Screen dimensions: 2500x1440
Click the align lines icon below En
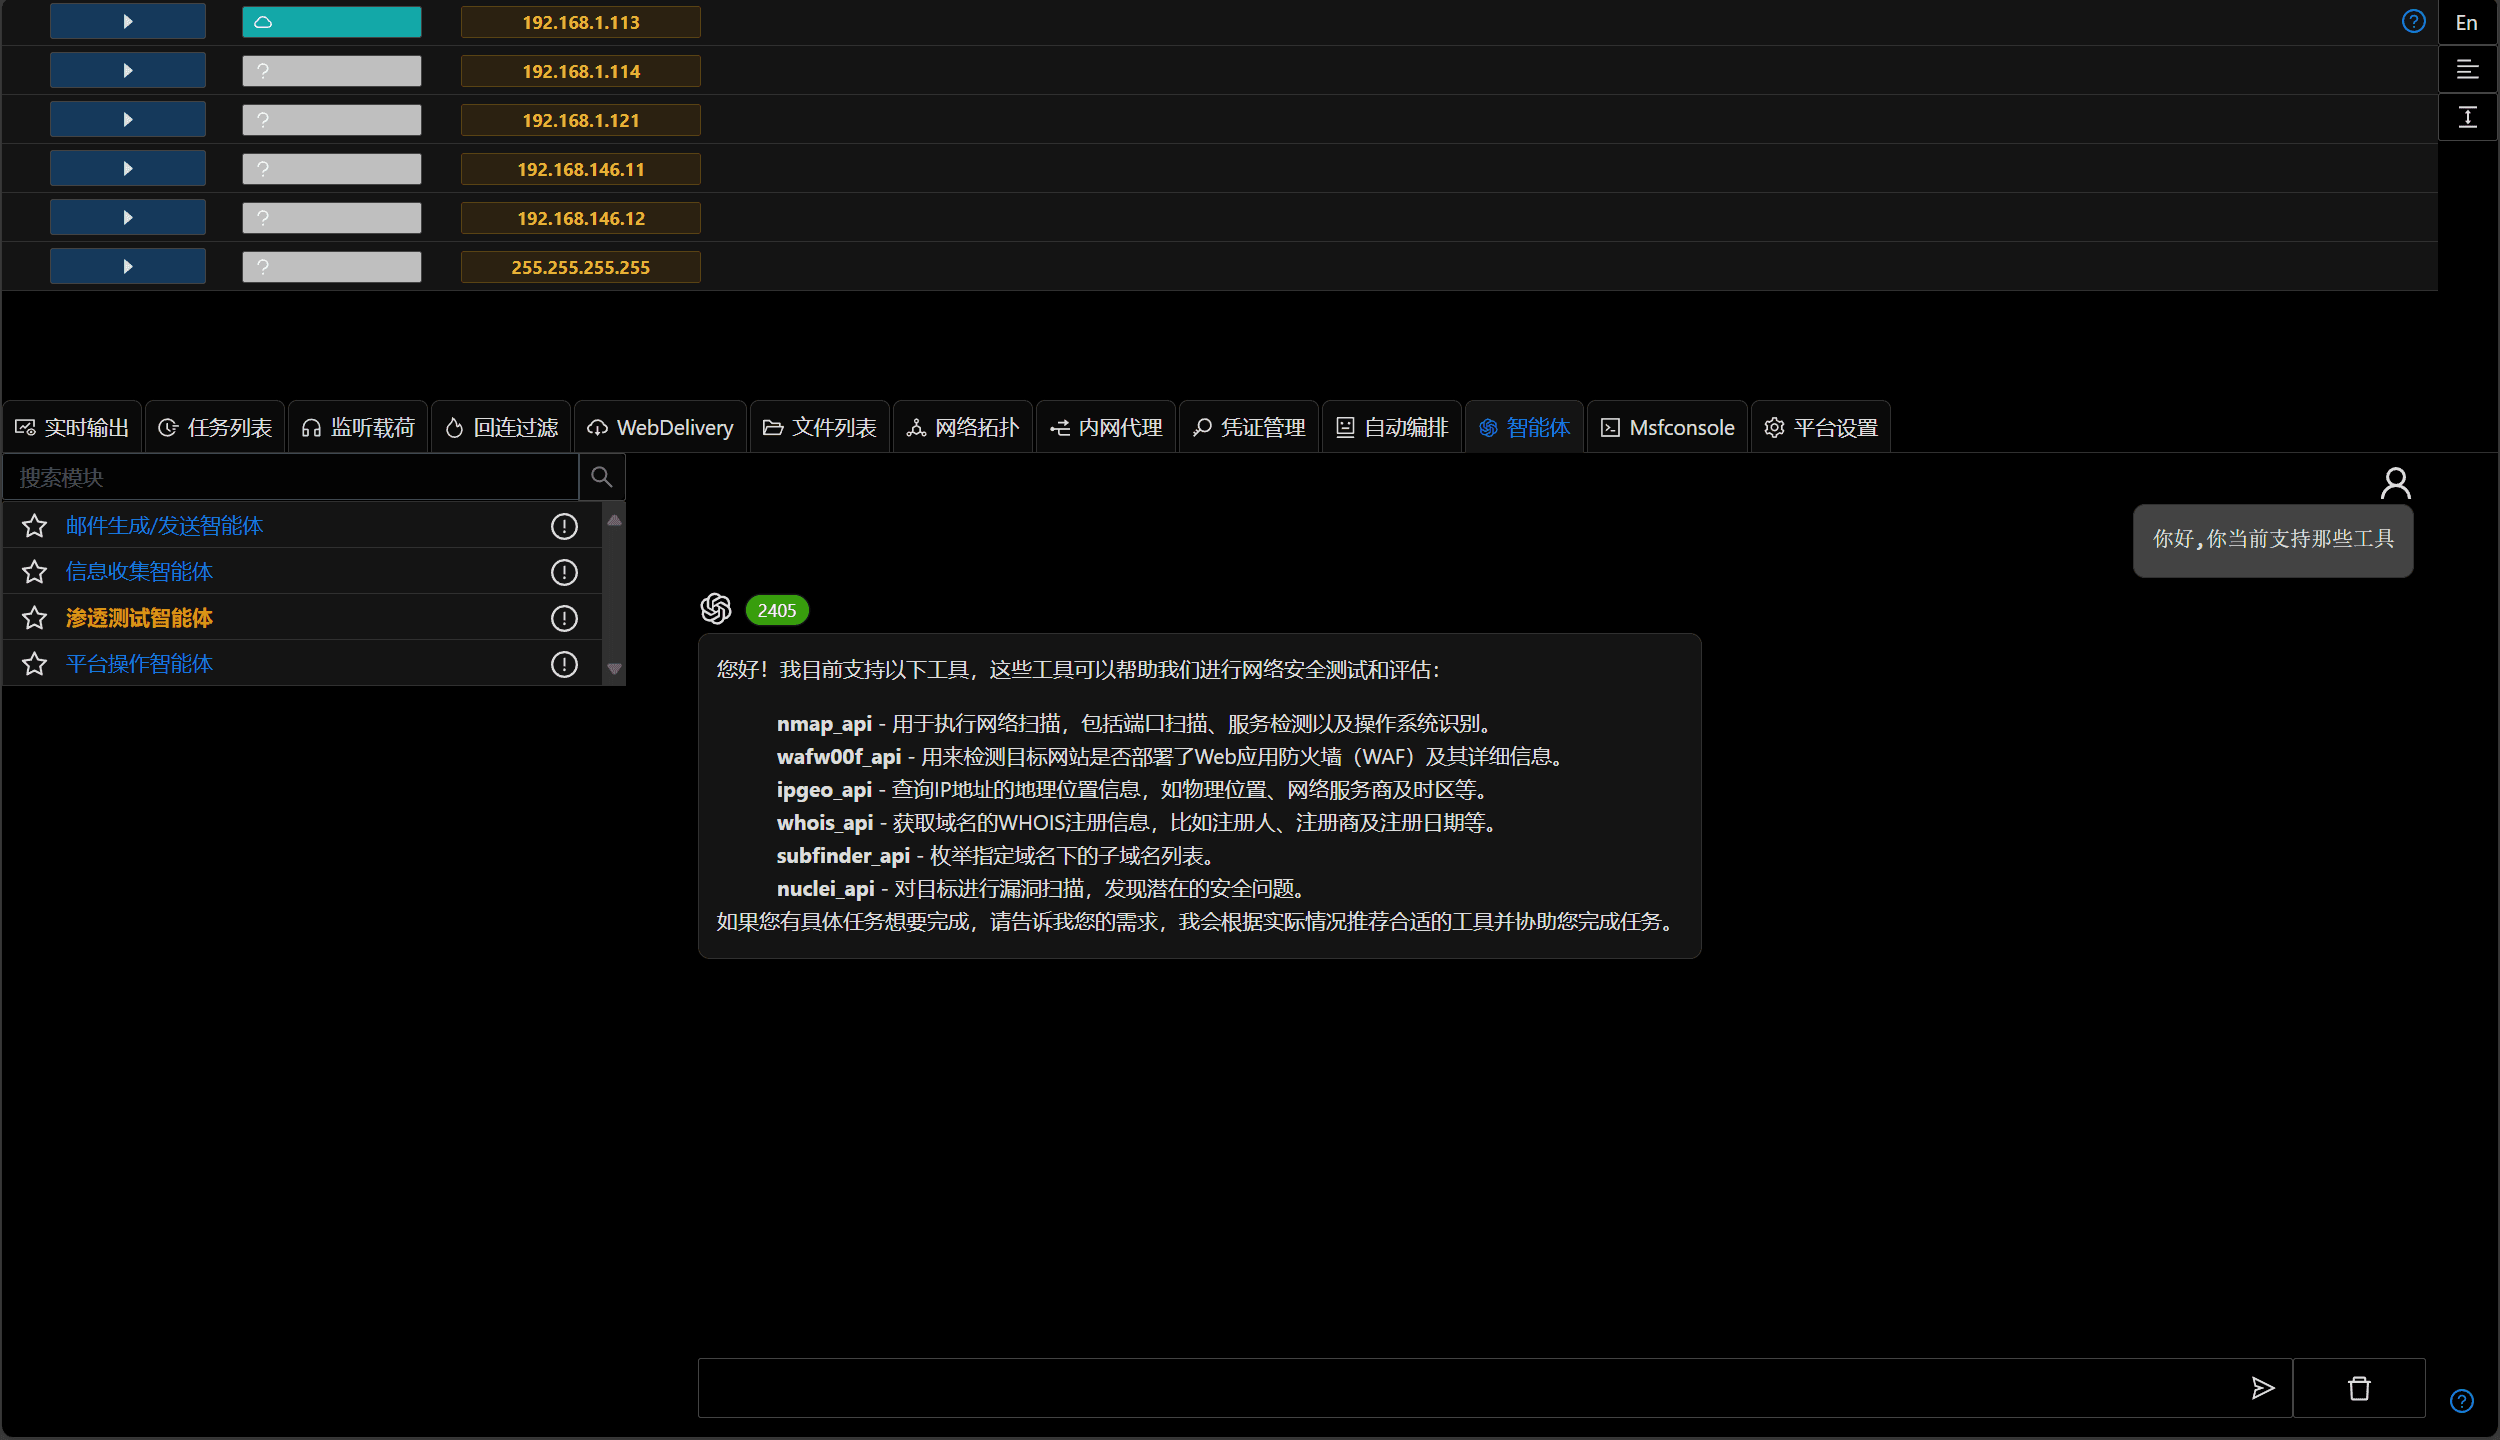click(x=2467, y=70)
